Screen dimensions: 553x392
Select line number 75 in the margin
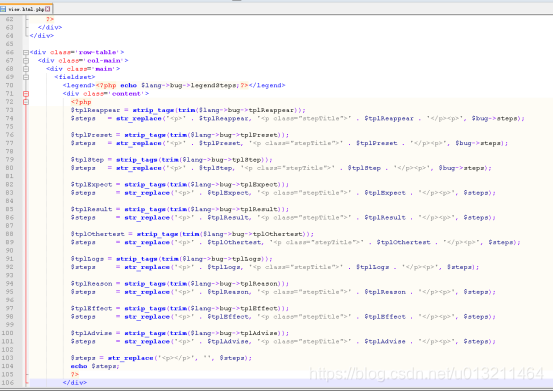pyautogui.click(x=10, y=126)
